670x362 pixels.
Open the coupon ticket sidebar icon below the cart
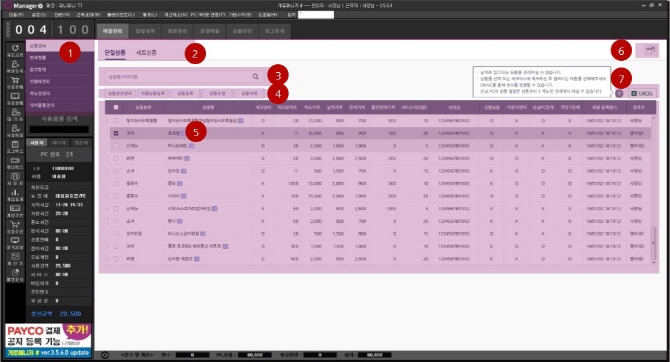click(15, 96)
